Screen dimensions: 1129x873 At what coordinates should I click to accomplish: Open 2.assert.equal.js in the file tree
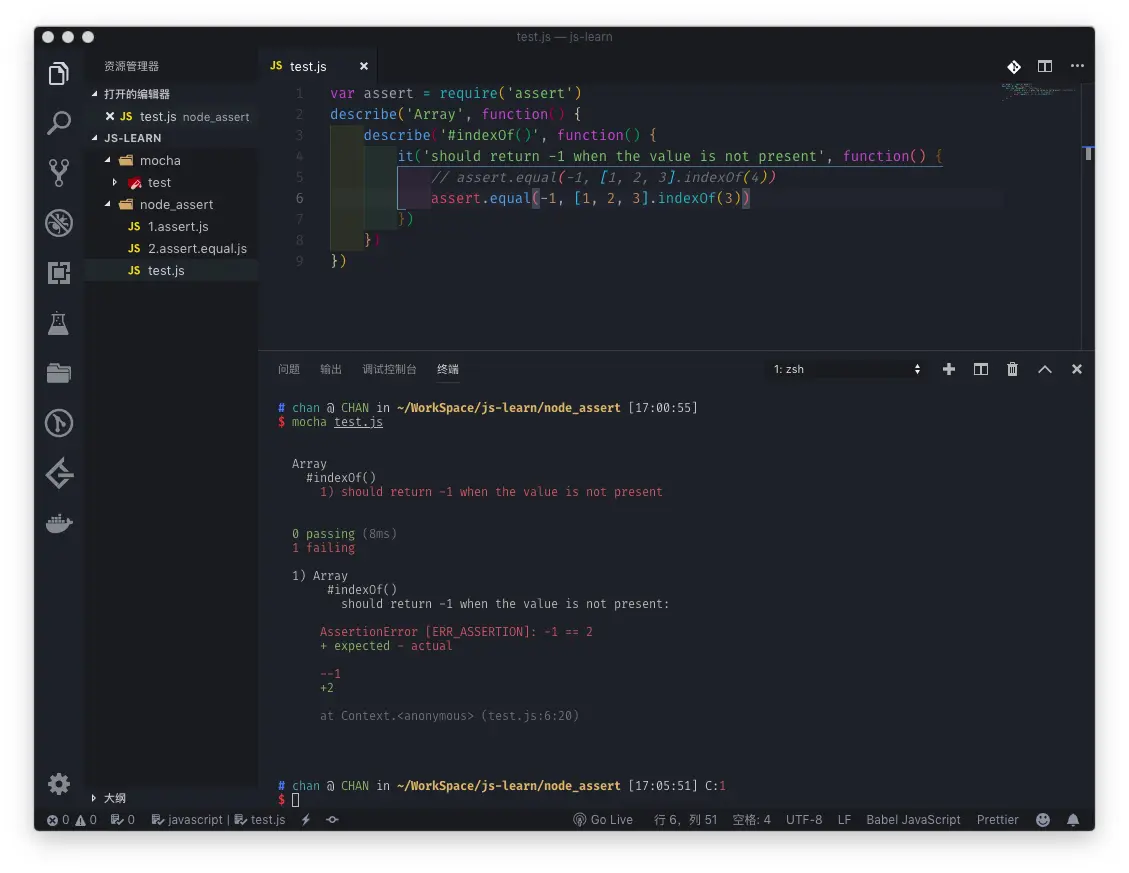(197, 249)
